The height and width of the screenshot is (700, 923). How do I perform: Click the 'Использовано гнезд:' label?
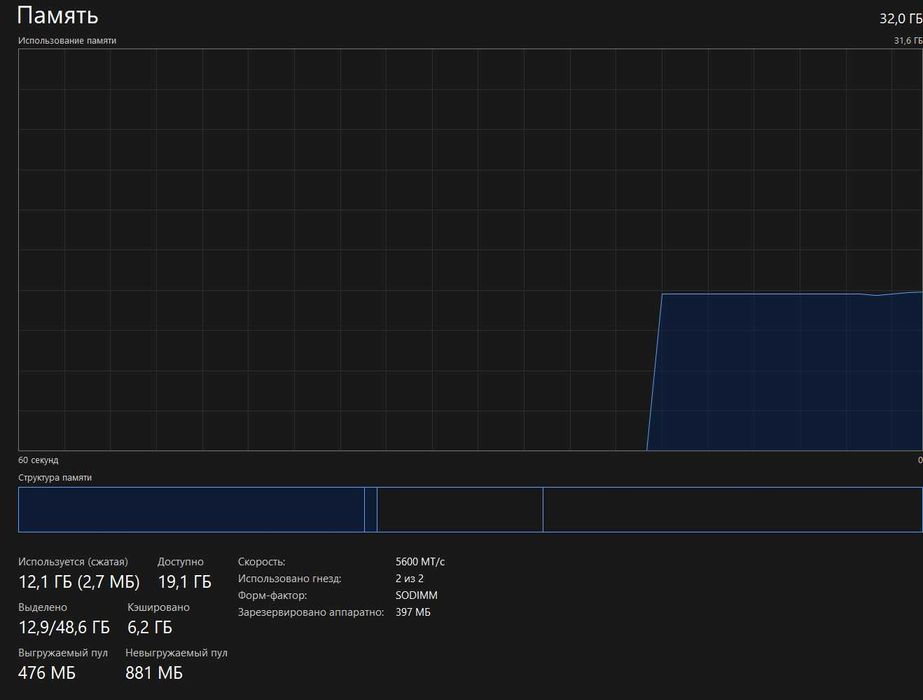point(289,579)
